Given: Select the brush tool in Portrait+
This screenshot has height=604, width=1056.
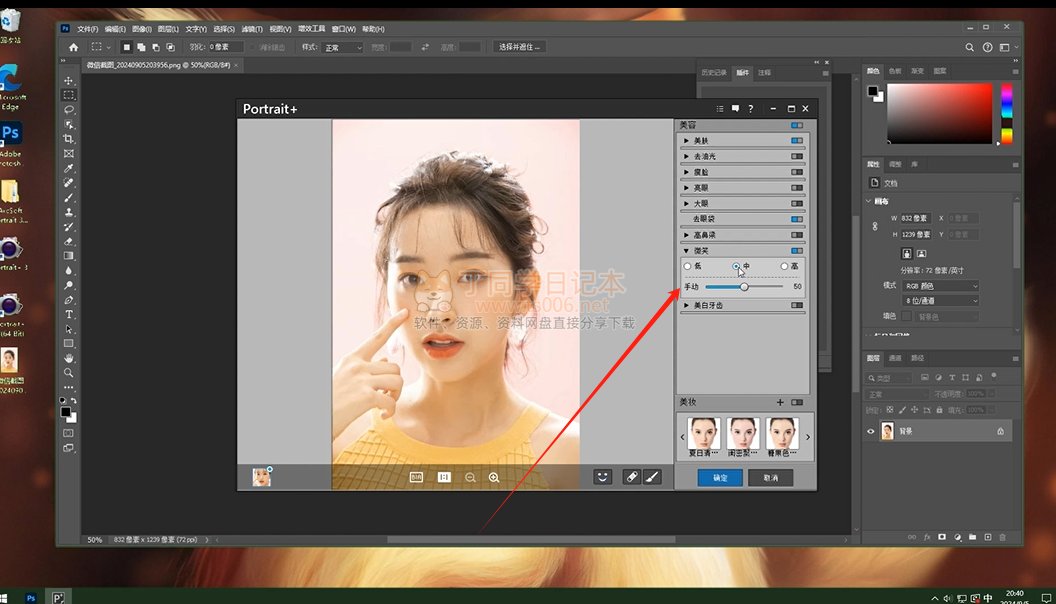Looking at the screenshot, I should 652,477.
